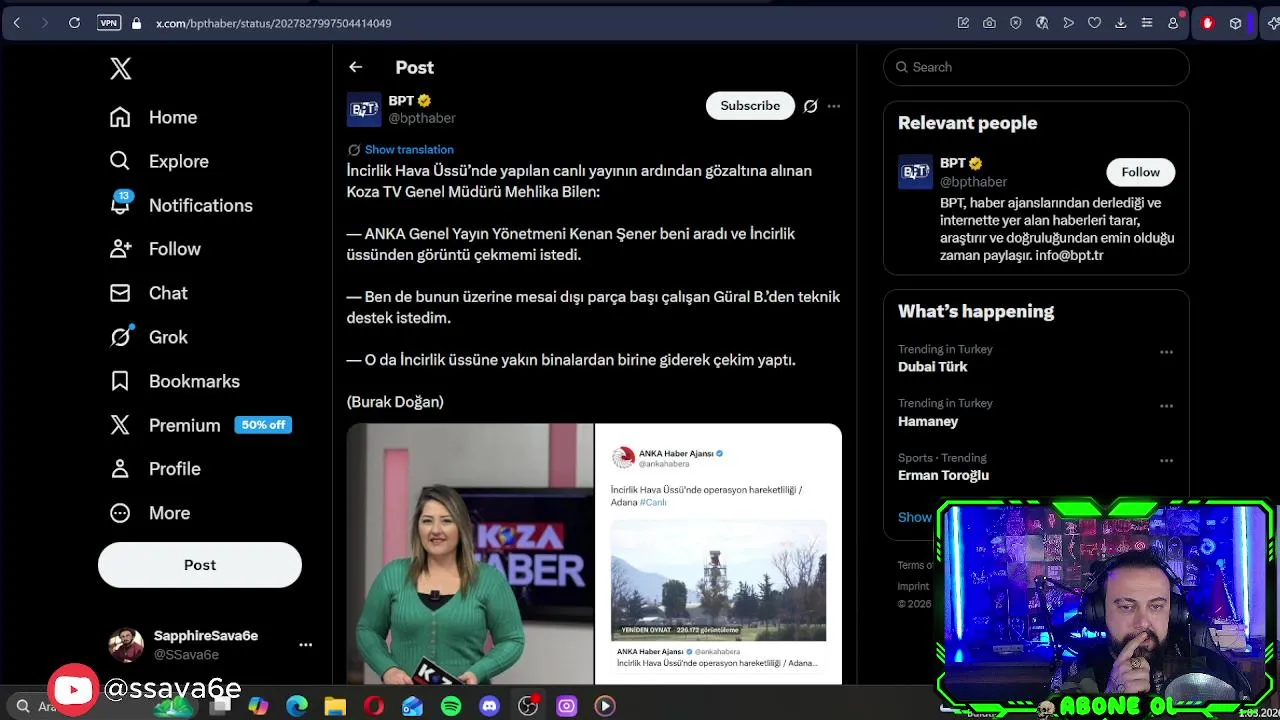Open Chat in the sidebar
1280x720 pixels.
point(149,293)
